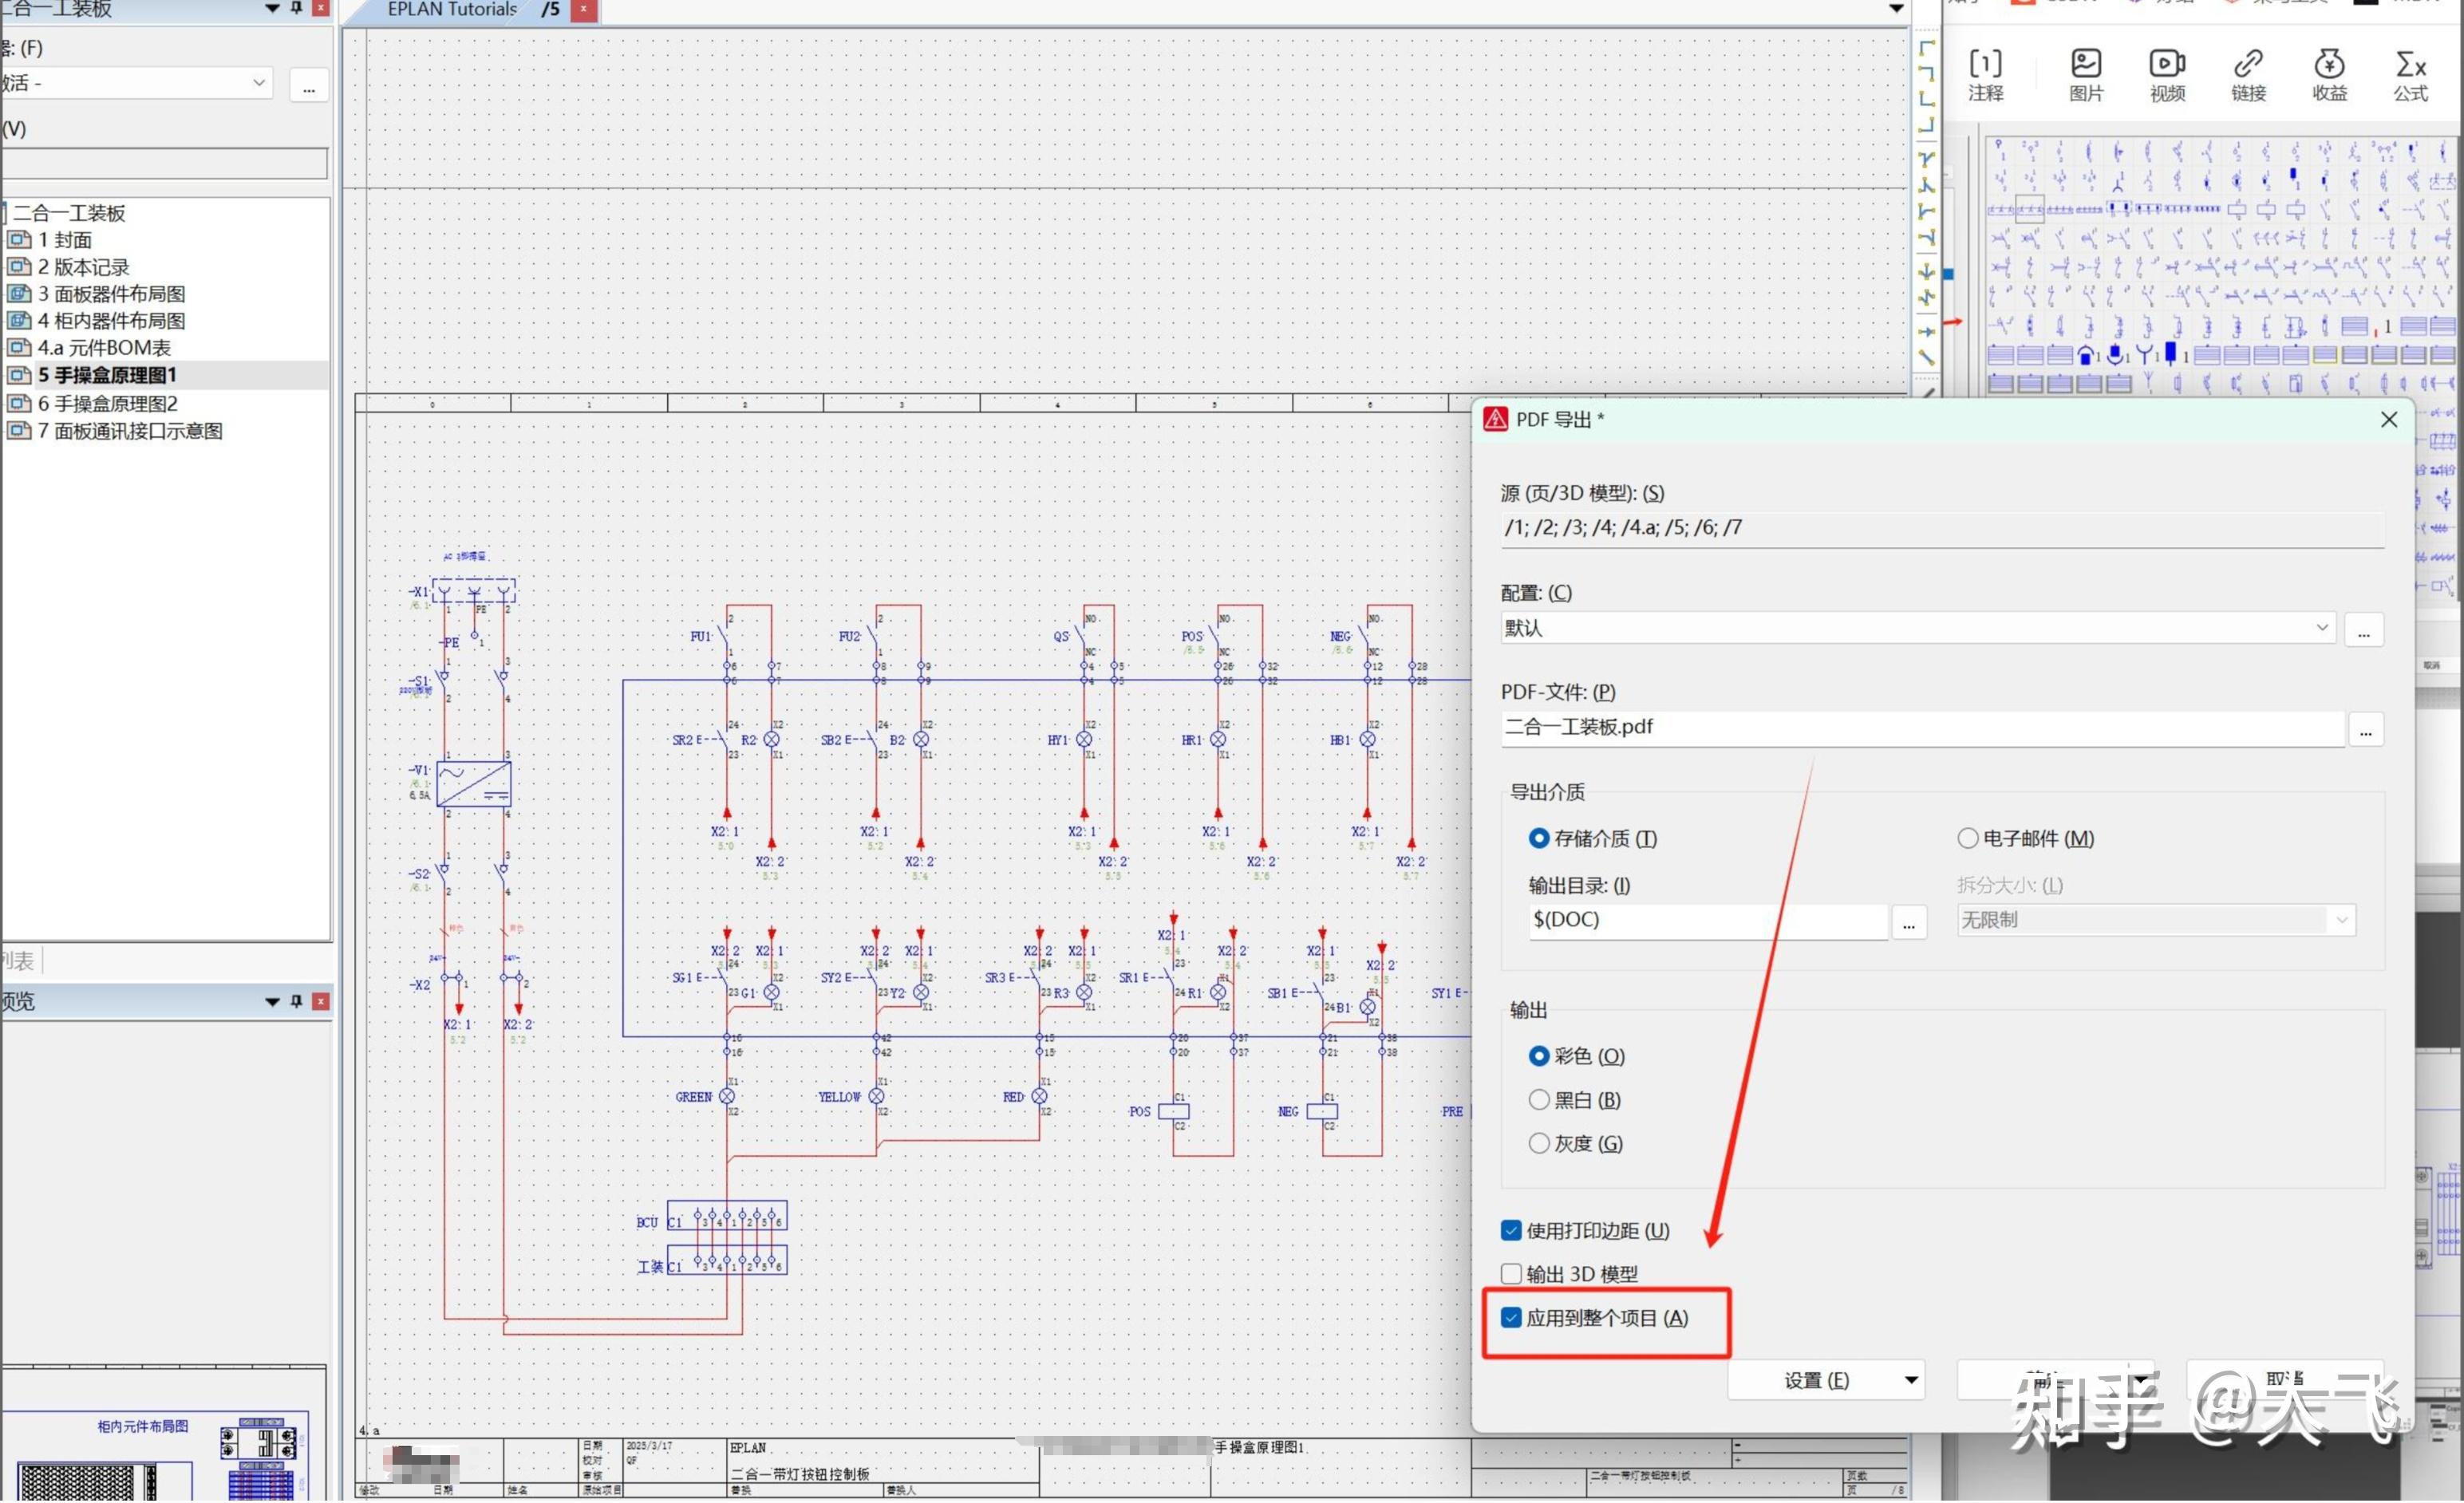Expand the 设置 button dropdown arrow
This screenshot has height=1503, width=2464.
1911,1381
